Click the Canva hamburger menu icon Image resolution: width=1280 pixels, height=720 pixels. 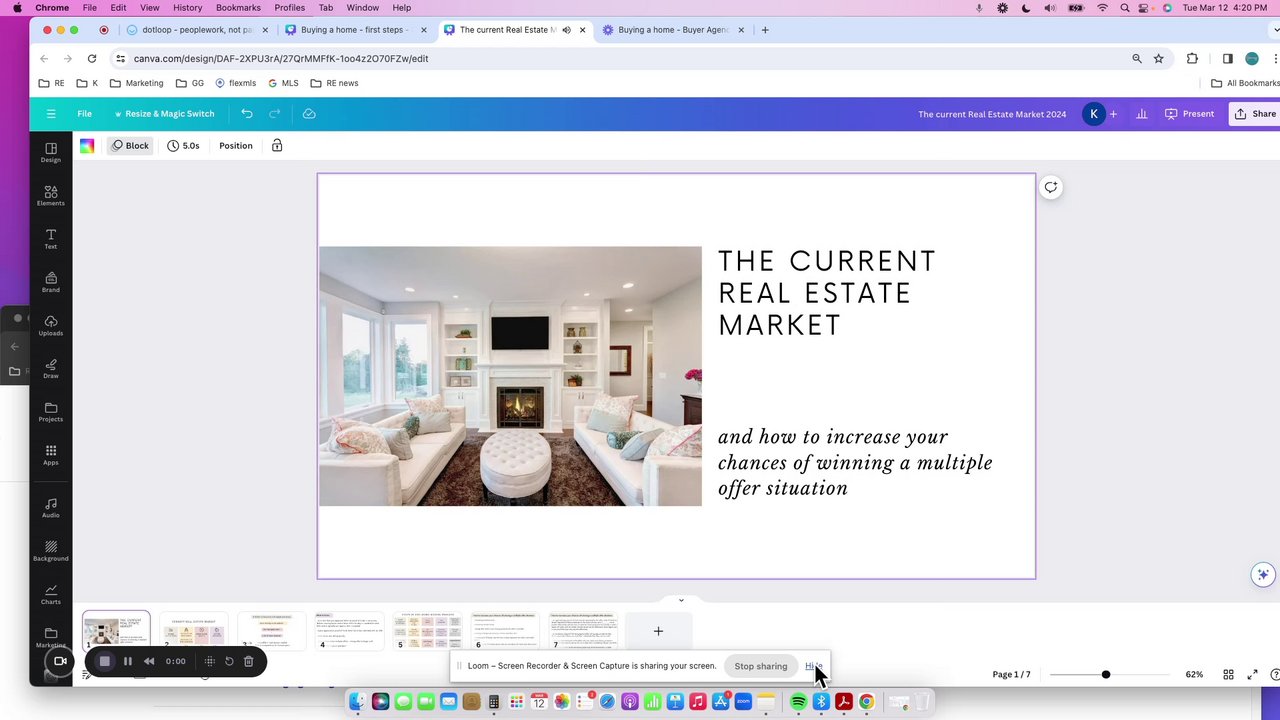coord(51,114)
